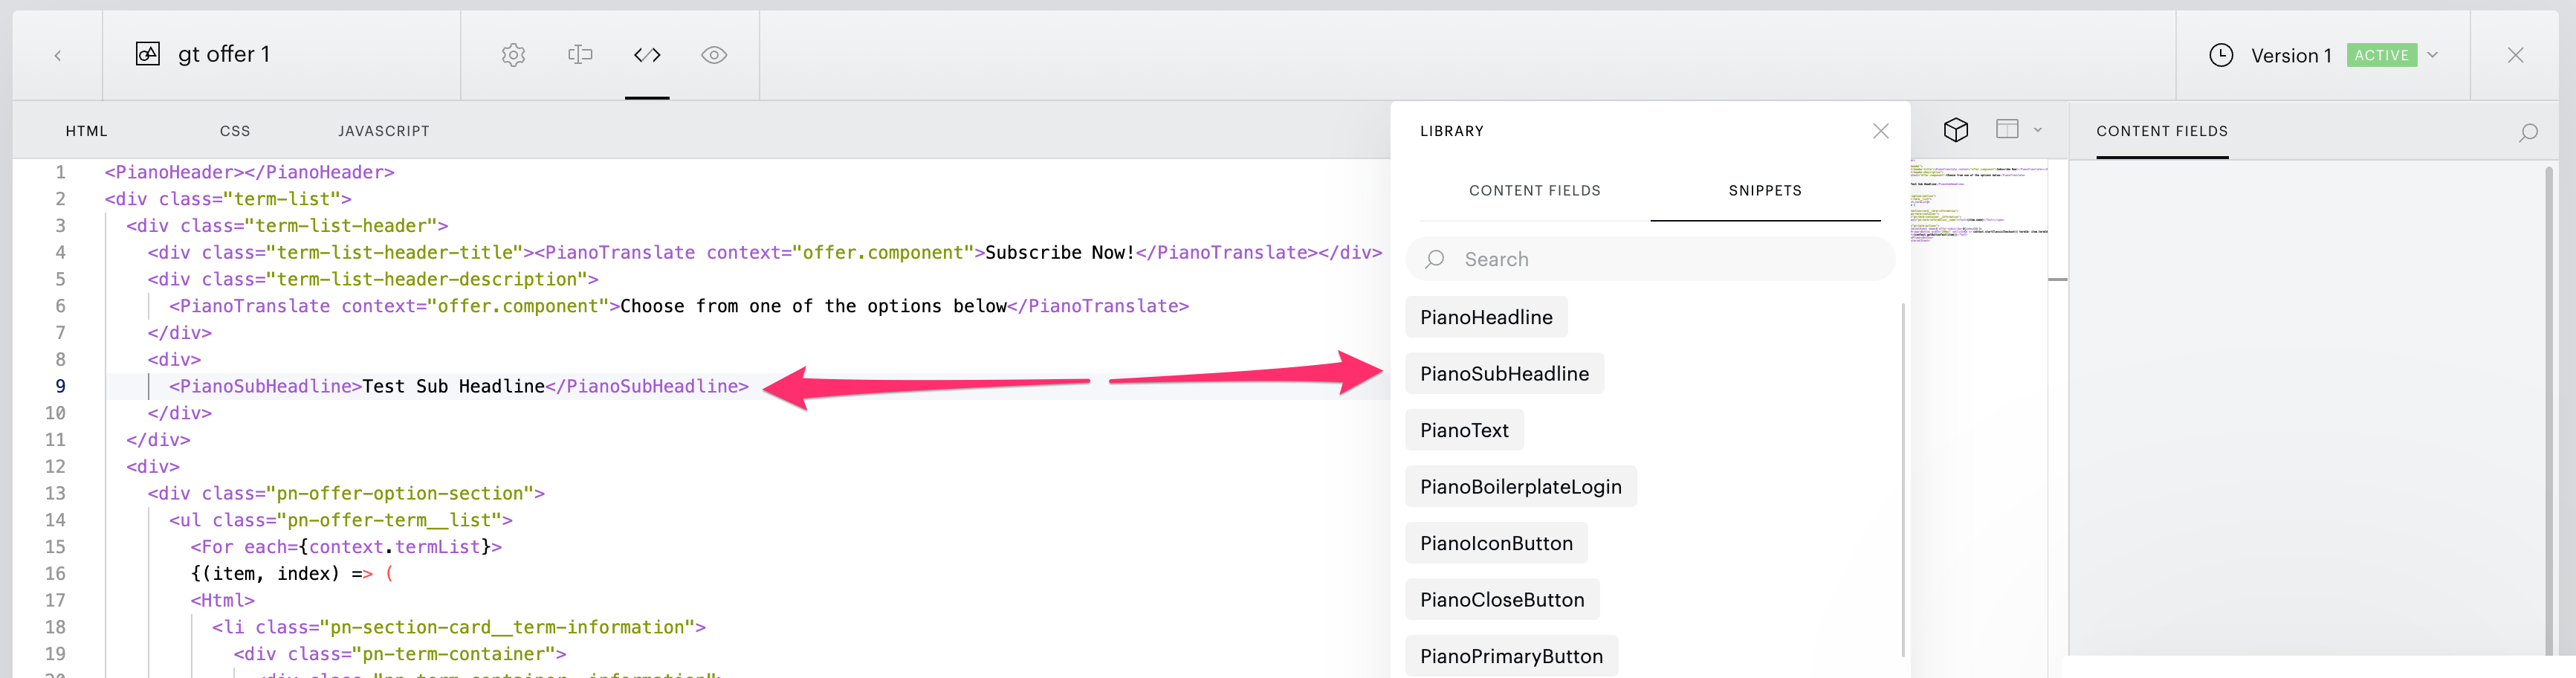Click the term-list-header div on line 3
2576x678 pixels.
coord(287,226)
